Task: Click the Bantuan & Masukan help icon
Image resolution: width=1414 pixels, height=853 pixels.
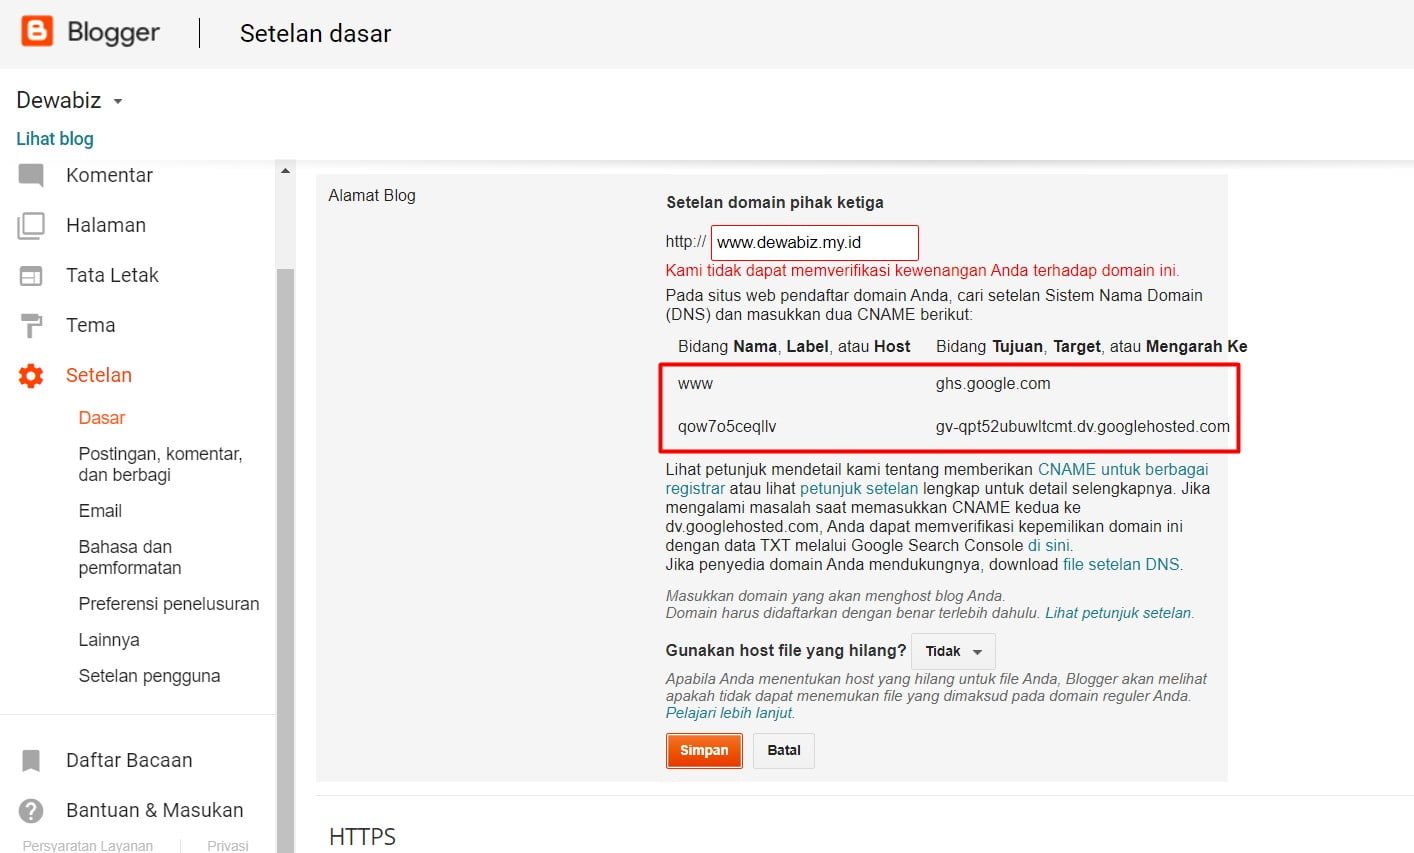Action: coord(31,811)
